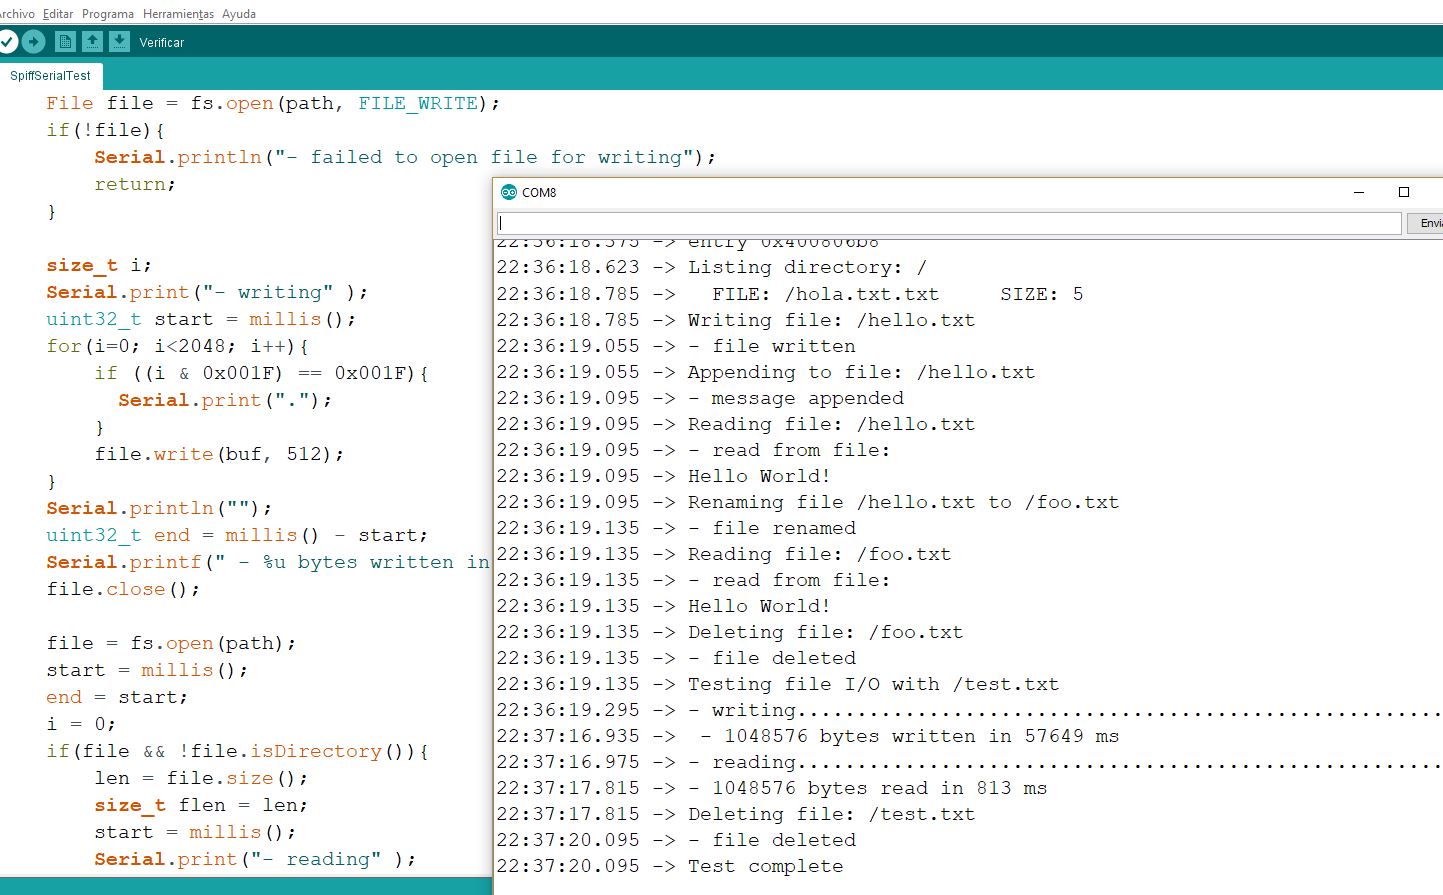Click 'if(file && !file.isDirectory()){' code line
The width and height of the screenshot is (1443, 895).
point(237,751)
